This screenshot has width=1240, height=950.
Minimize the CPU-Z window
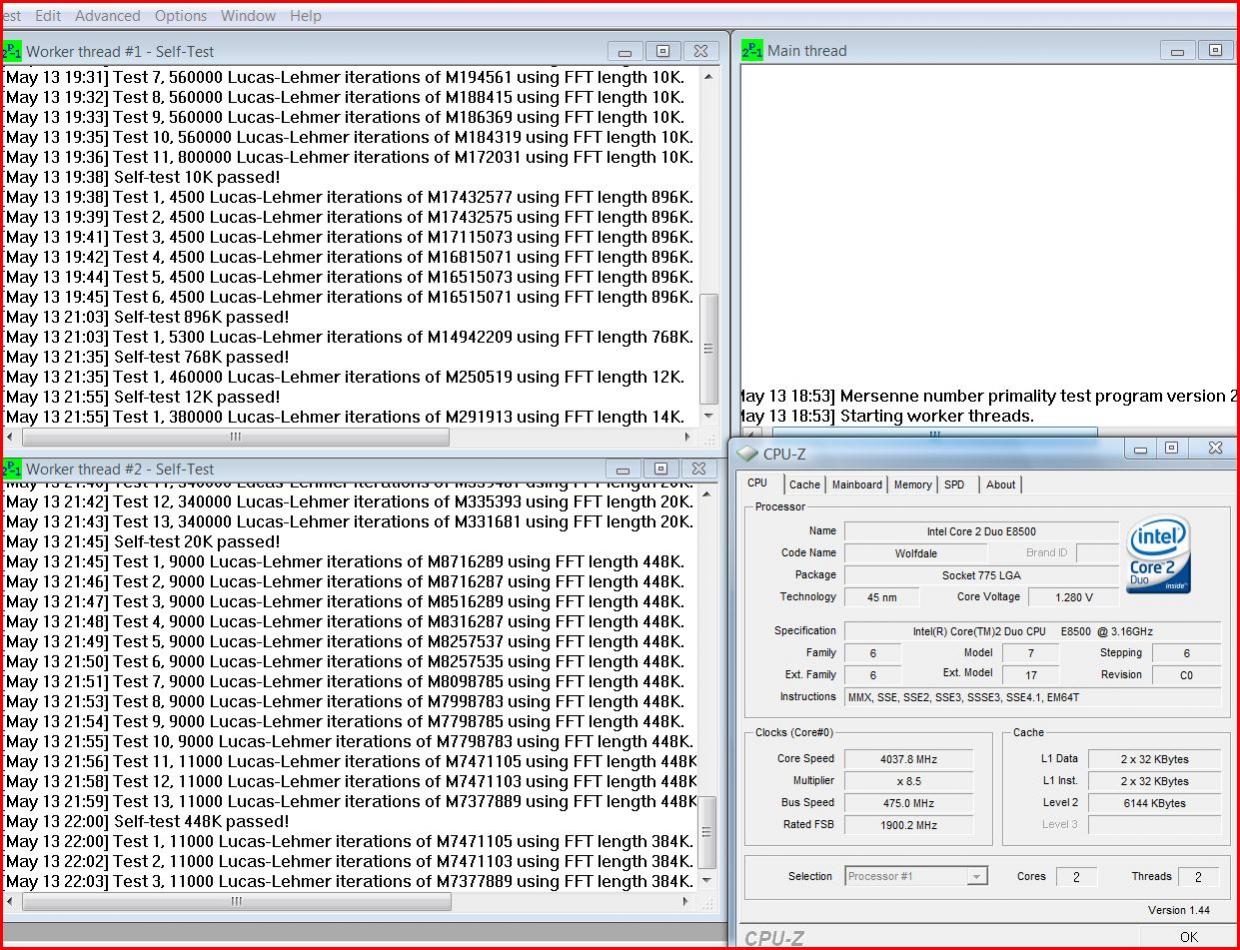coord(1140,449)
